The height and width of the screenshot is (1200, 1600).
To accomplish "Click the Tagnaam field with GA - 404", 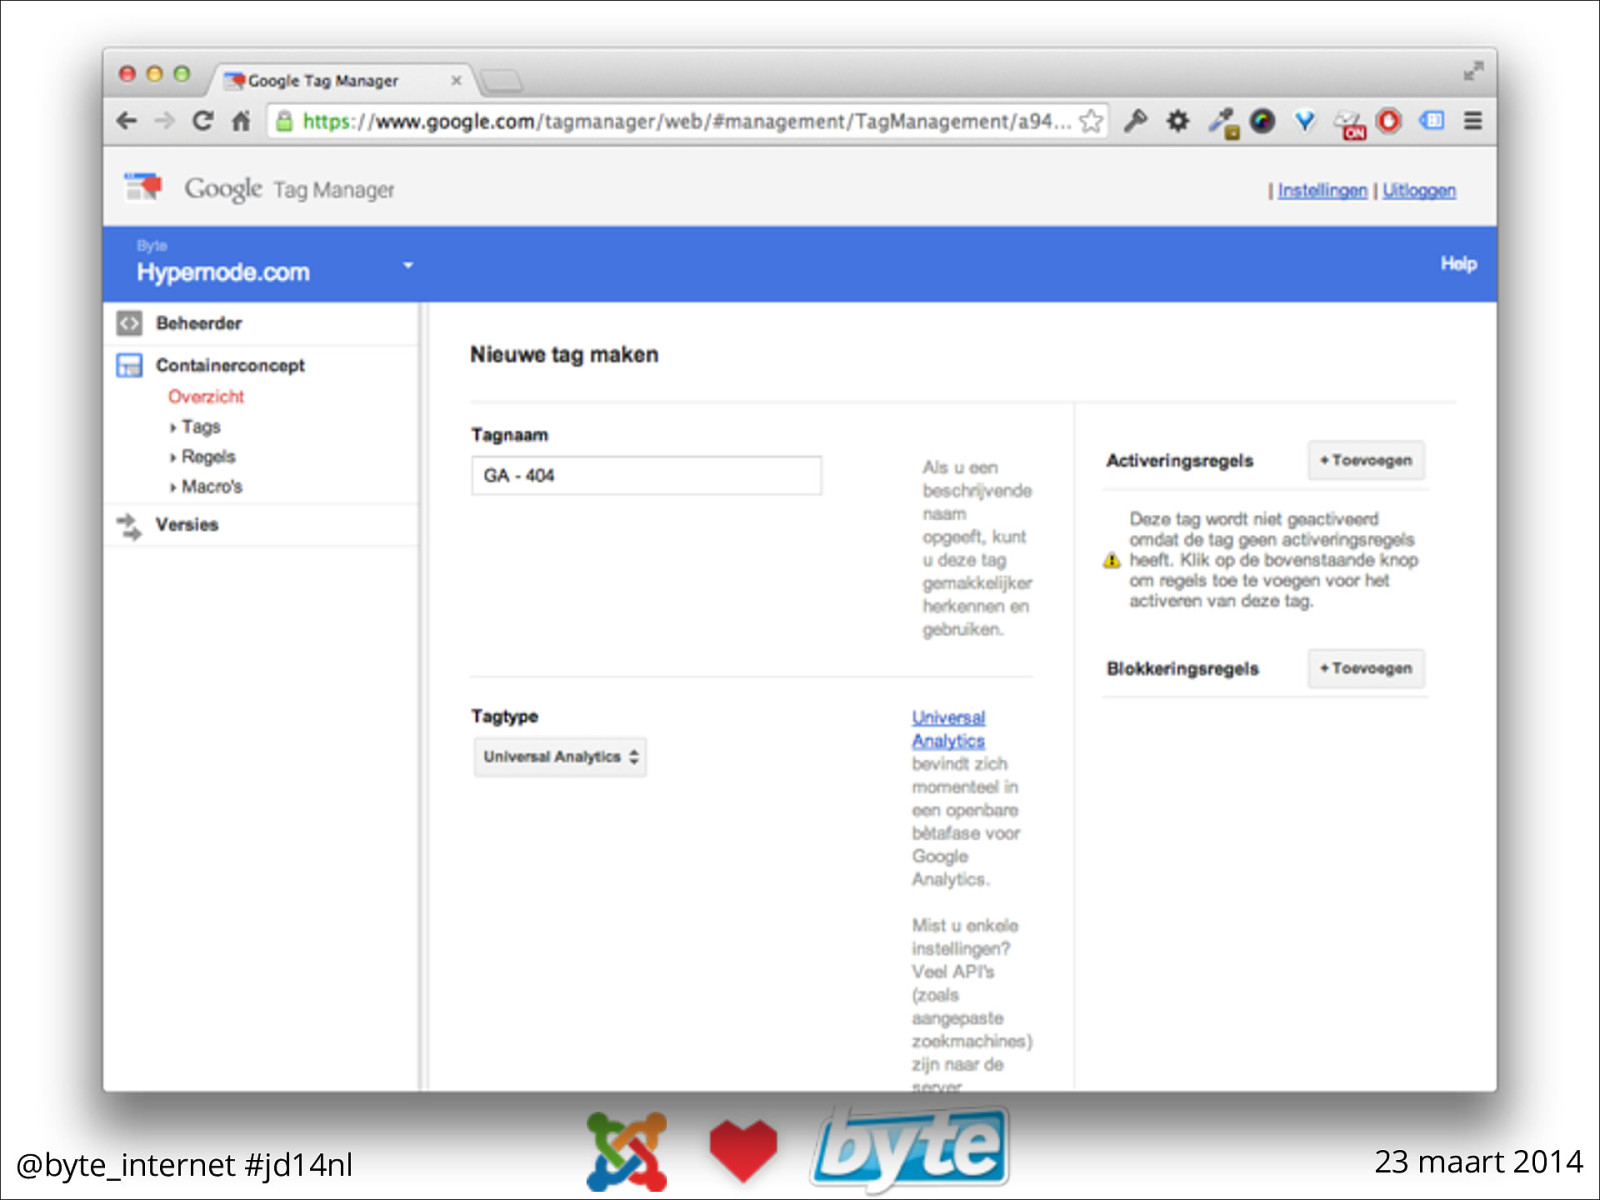I will coord(646,475).
